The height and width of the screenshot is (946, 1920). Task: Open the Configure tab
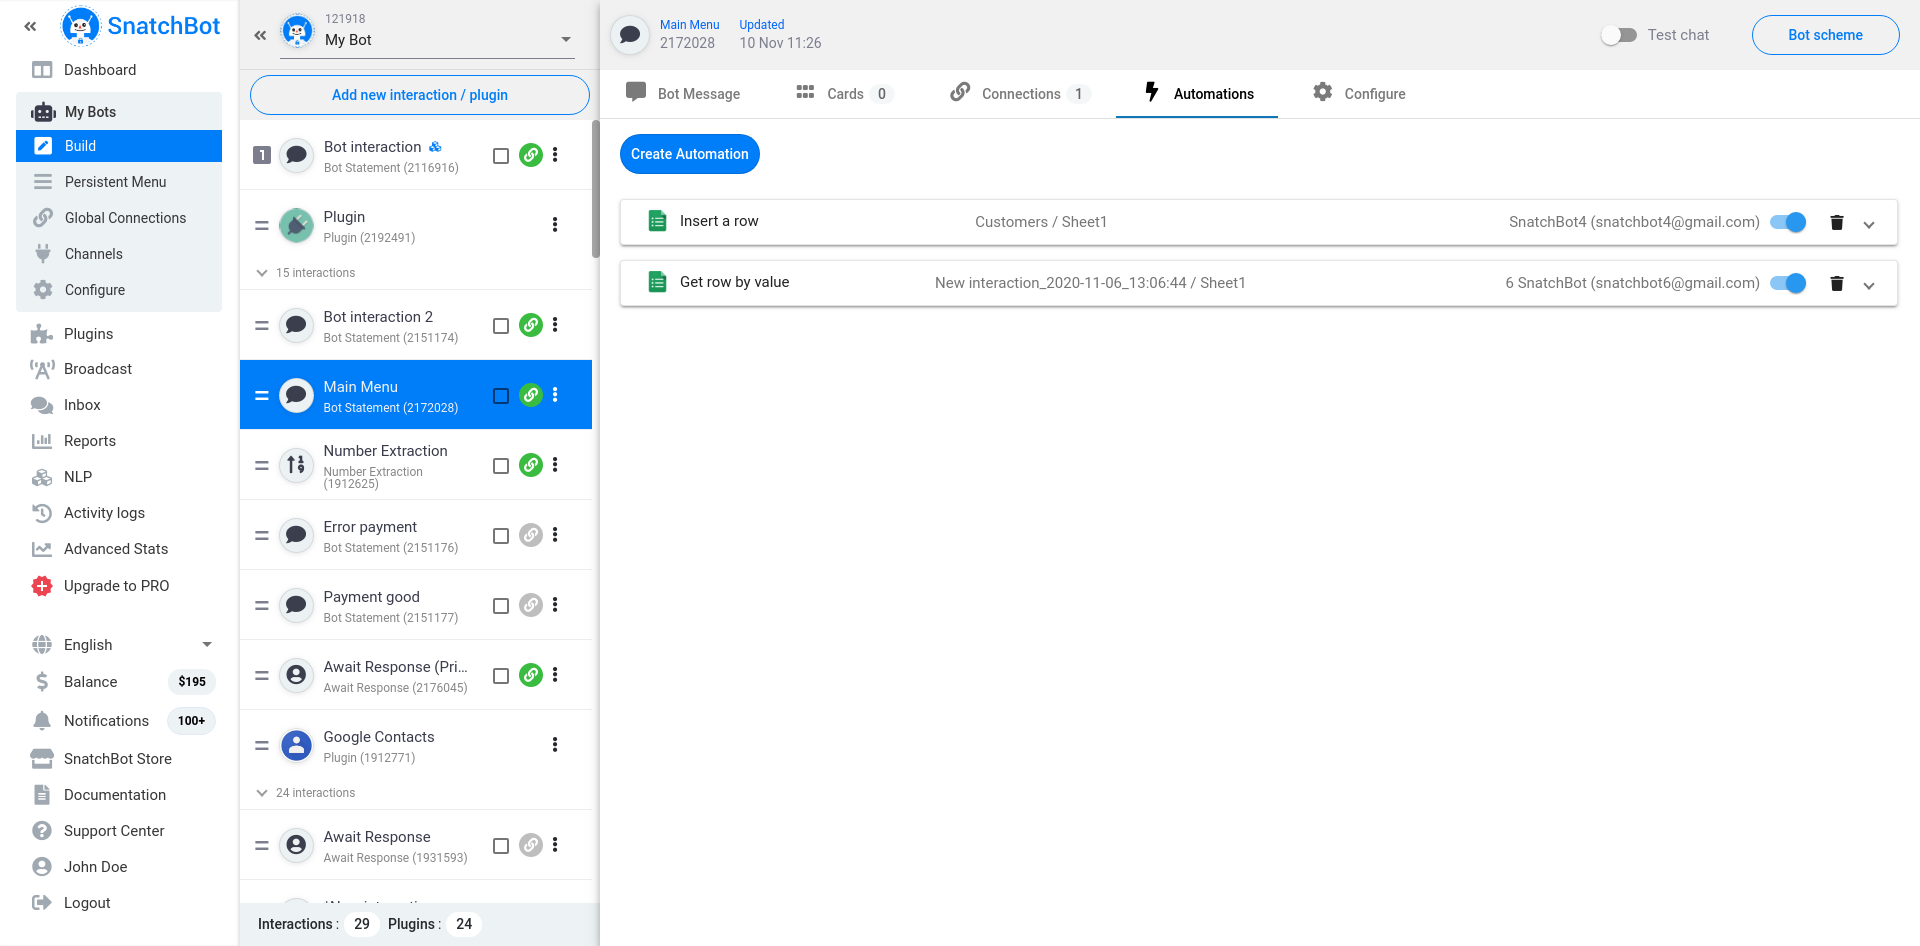click(1359, 93)
